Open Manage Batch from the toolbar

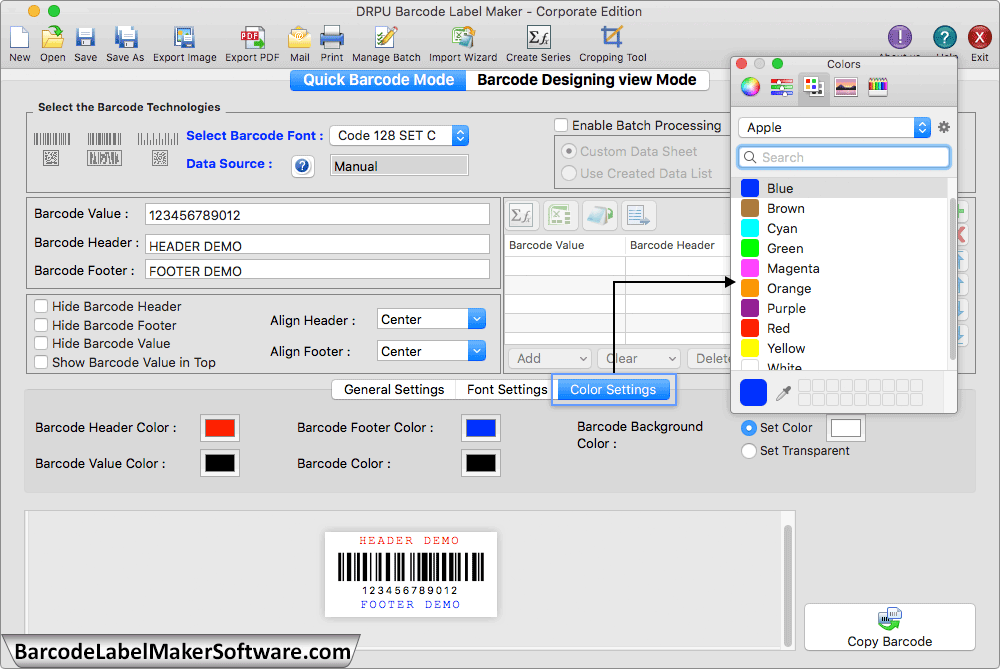(x=386, y=38)
